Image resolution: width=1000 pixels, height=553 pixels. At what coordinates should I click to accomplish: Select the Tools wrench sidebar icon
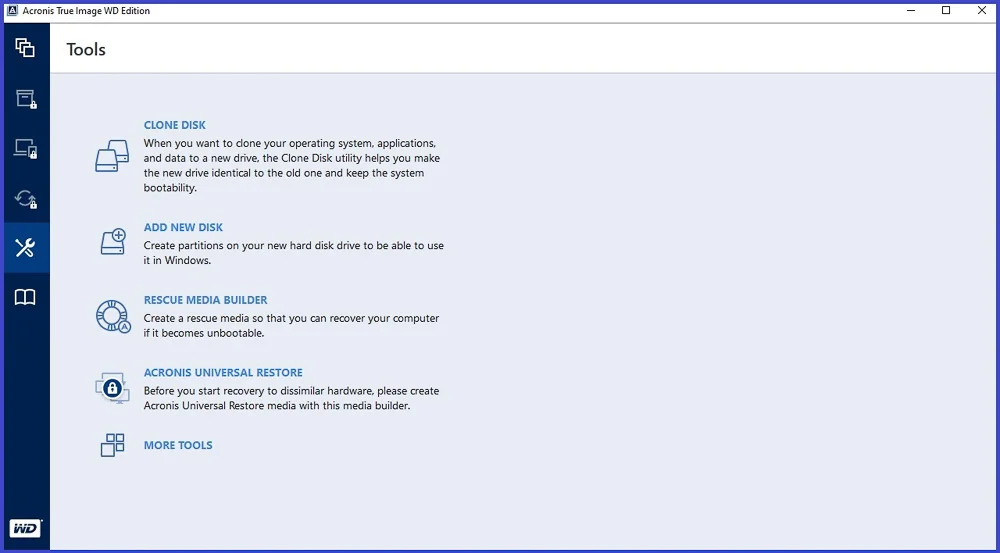[x=26, y=247]
